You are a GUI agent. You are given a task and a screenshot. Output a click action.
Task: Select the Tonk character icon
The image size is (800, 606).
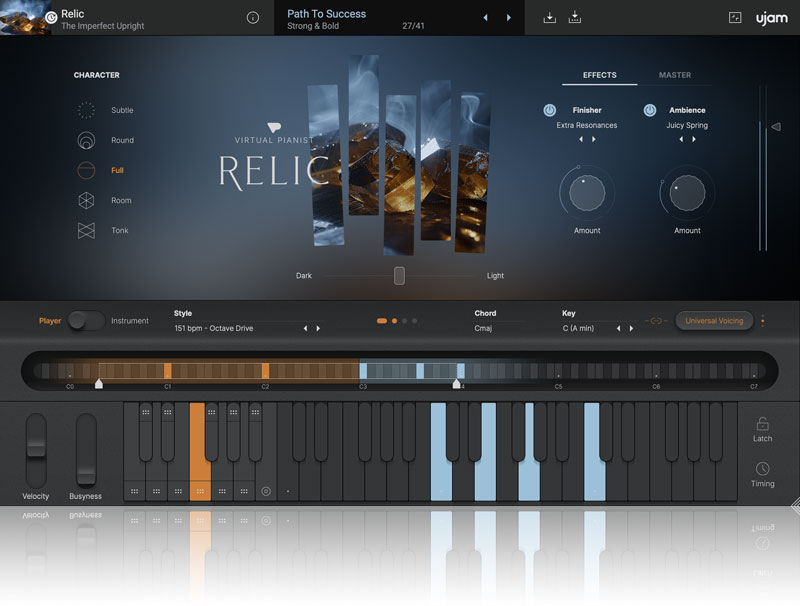pyautogui.click(x=87, y=231)
